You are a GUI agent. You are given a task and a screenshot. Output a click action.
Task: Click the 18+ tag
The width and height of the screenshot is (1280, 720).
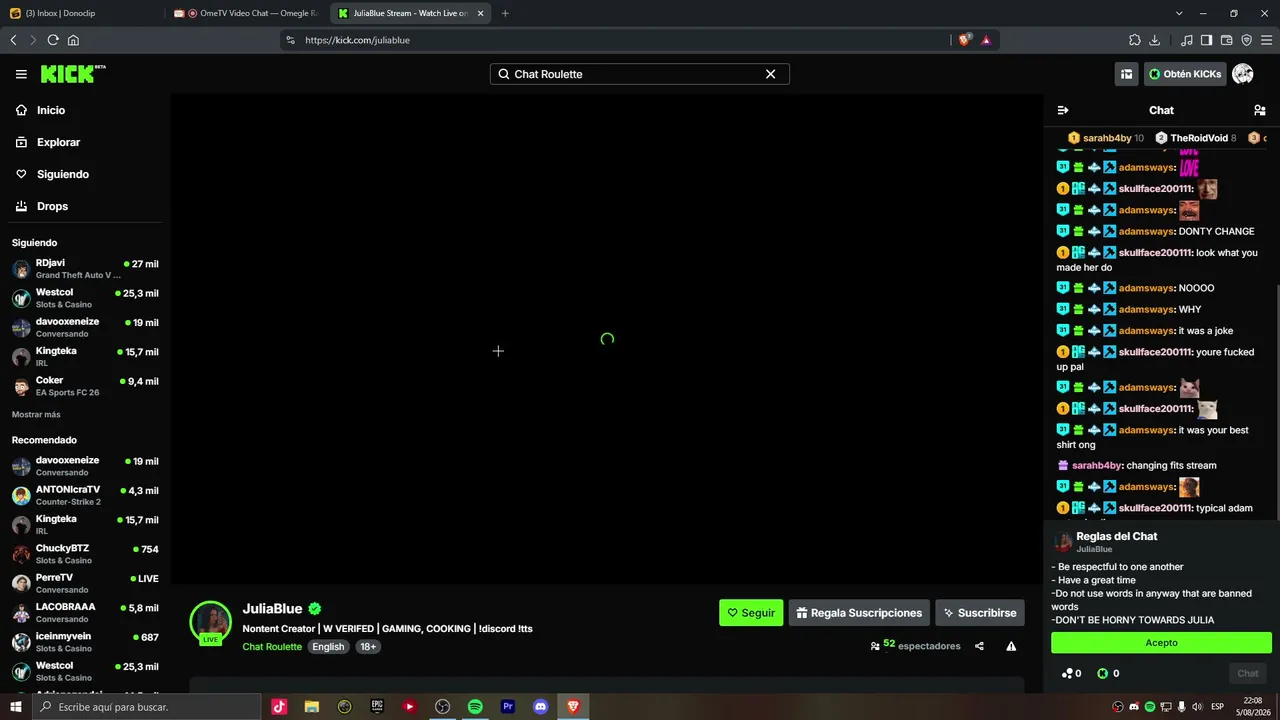point(368,647)
